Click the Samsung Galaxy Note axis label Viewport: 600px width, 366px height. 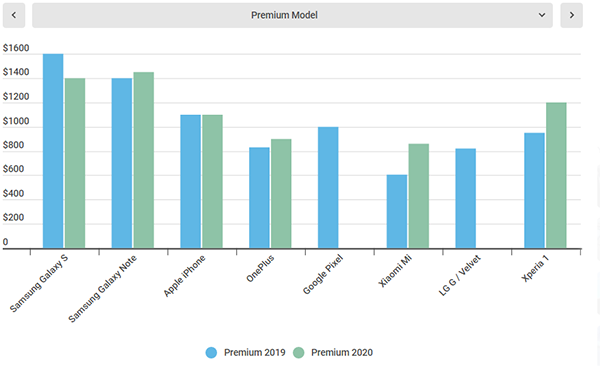coord(102,289)
